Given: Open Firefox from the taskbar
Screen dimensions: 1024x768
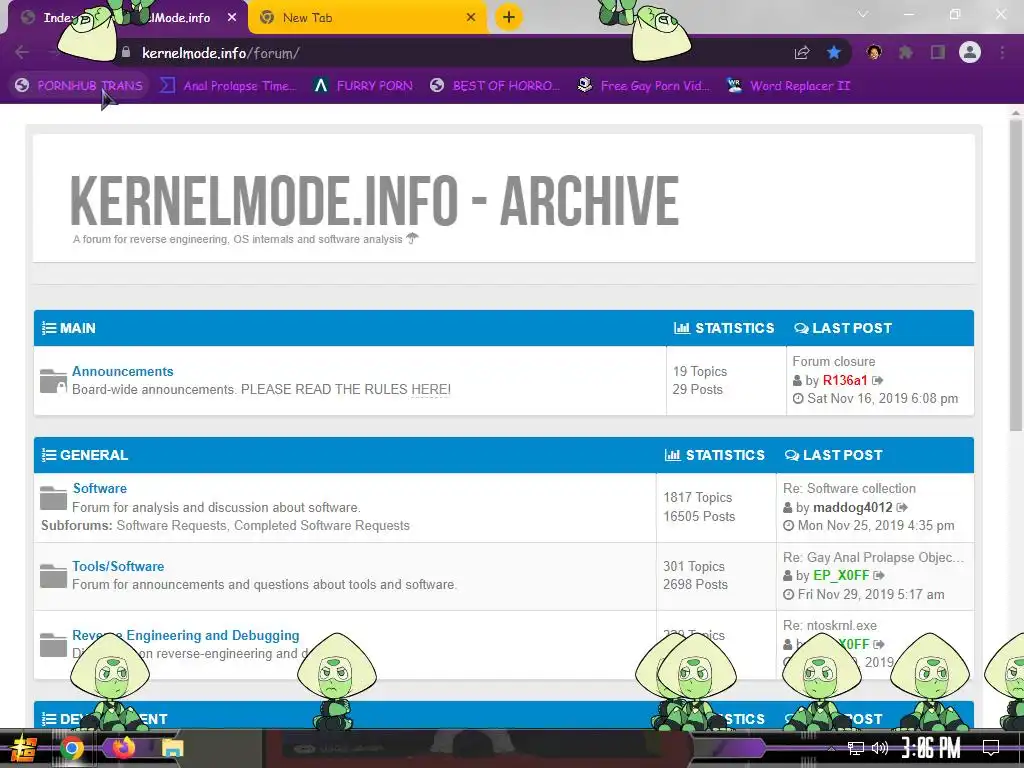Looking at the screenshot, I should pyautogui.click(x=123, y=748).
